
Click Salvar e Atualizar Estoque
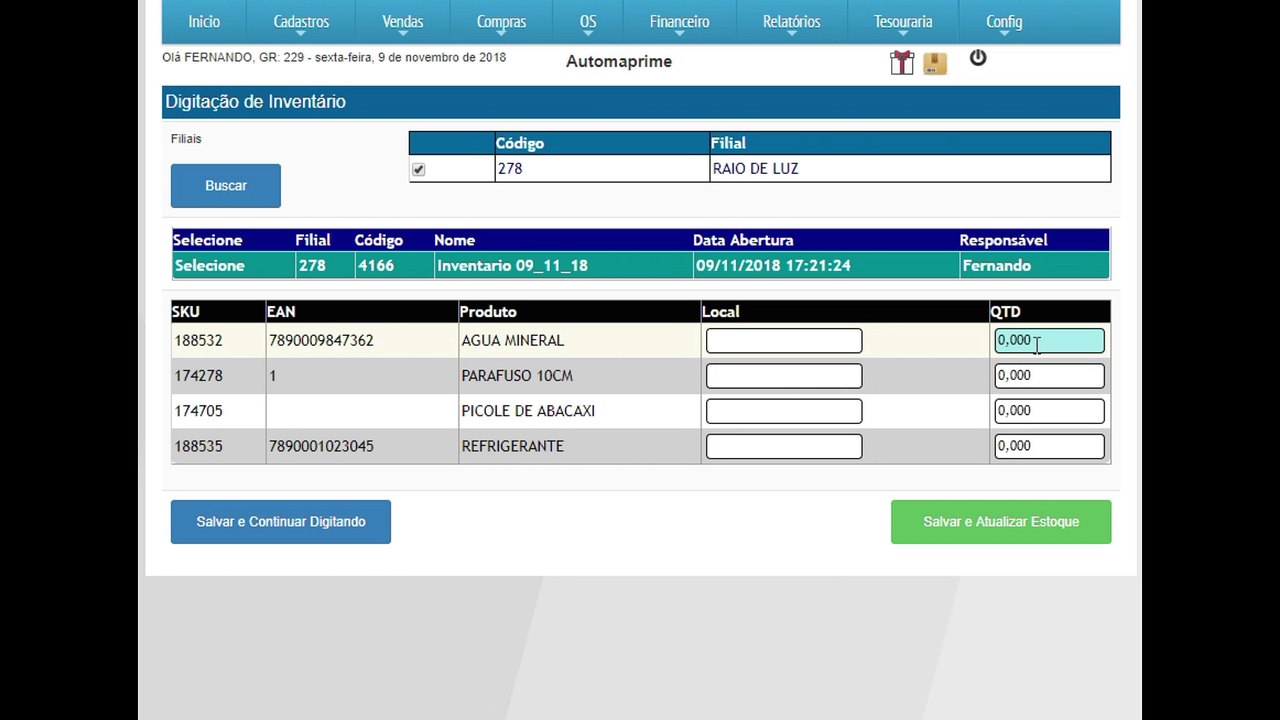coord(1001,522)
